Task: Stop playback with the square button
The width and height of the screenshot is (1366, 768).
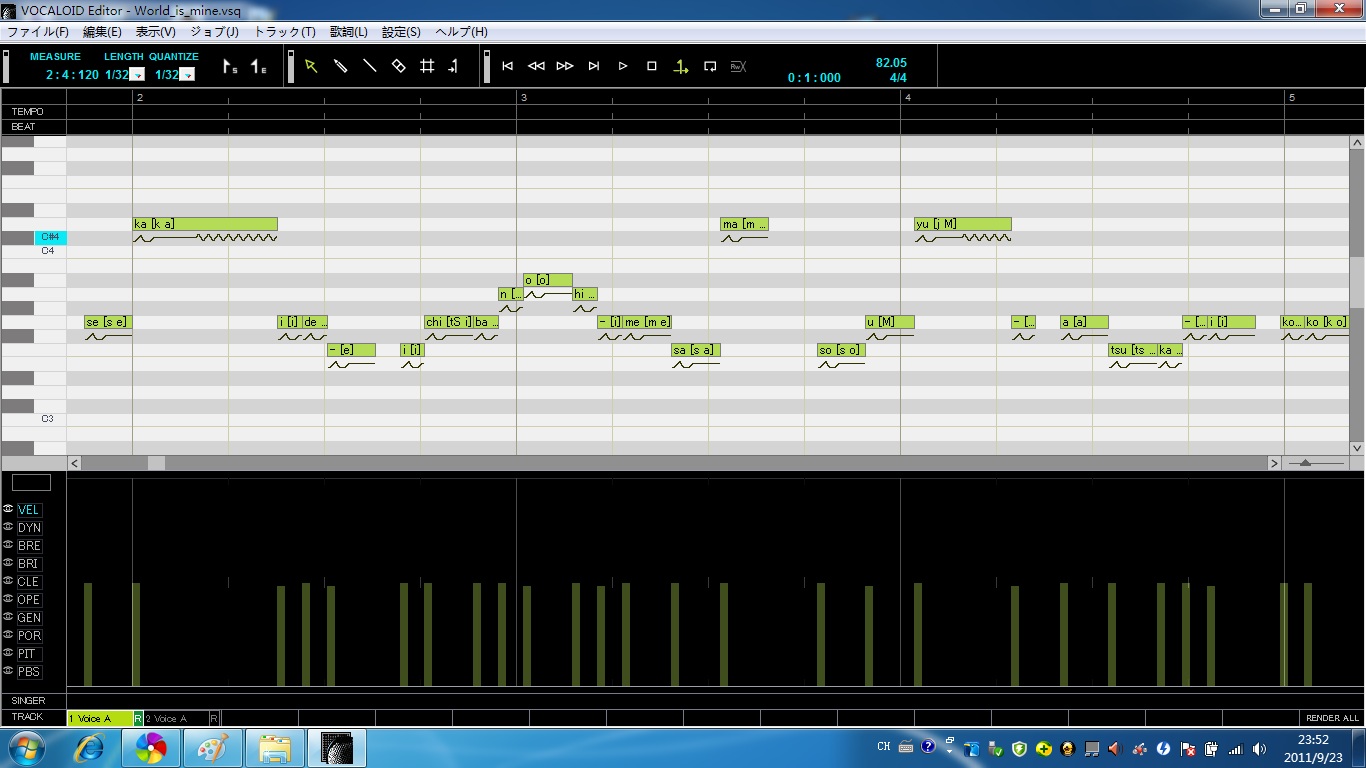Action: [x=652, y=66]
